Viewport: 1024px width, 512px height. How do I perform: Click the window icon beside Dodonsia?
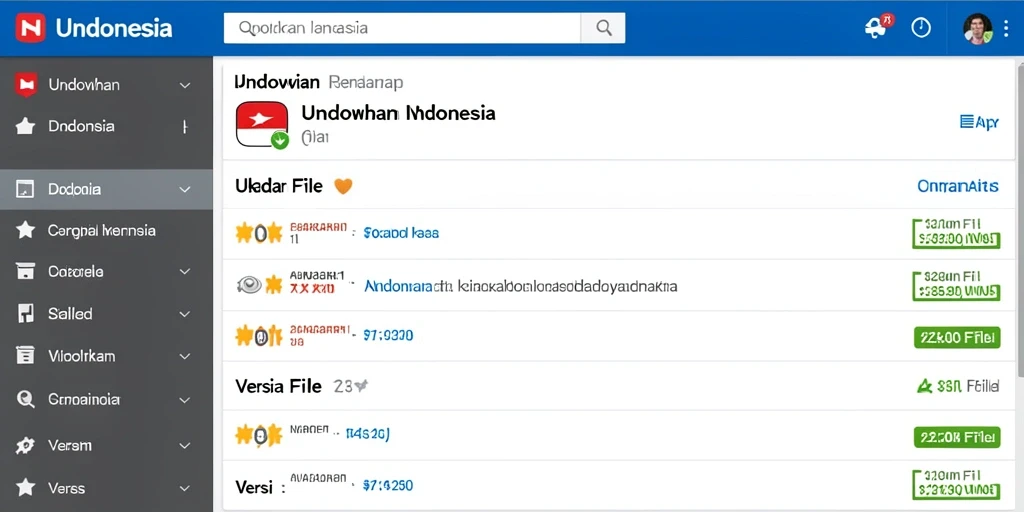click(x=25, y=189)
